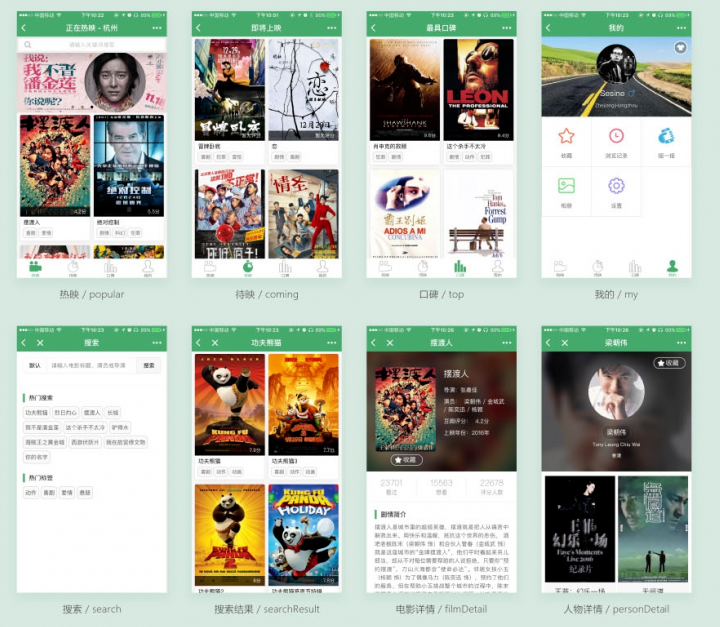Click the keyword search field on popular screen

click(x=92, y=45)
